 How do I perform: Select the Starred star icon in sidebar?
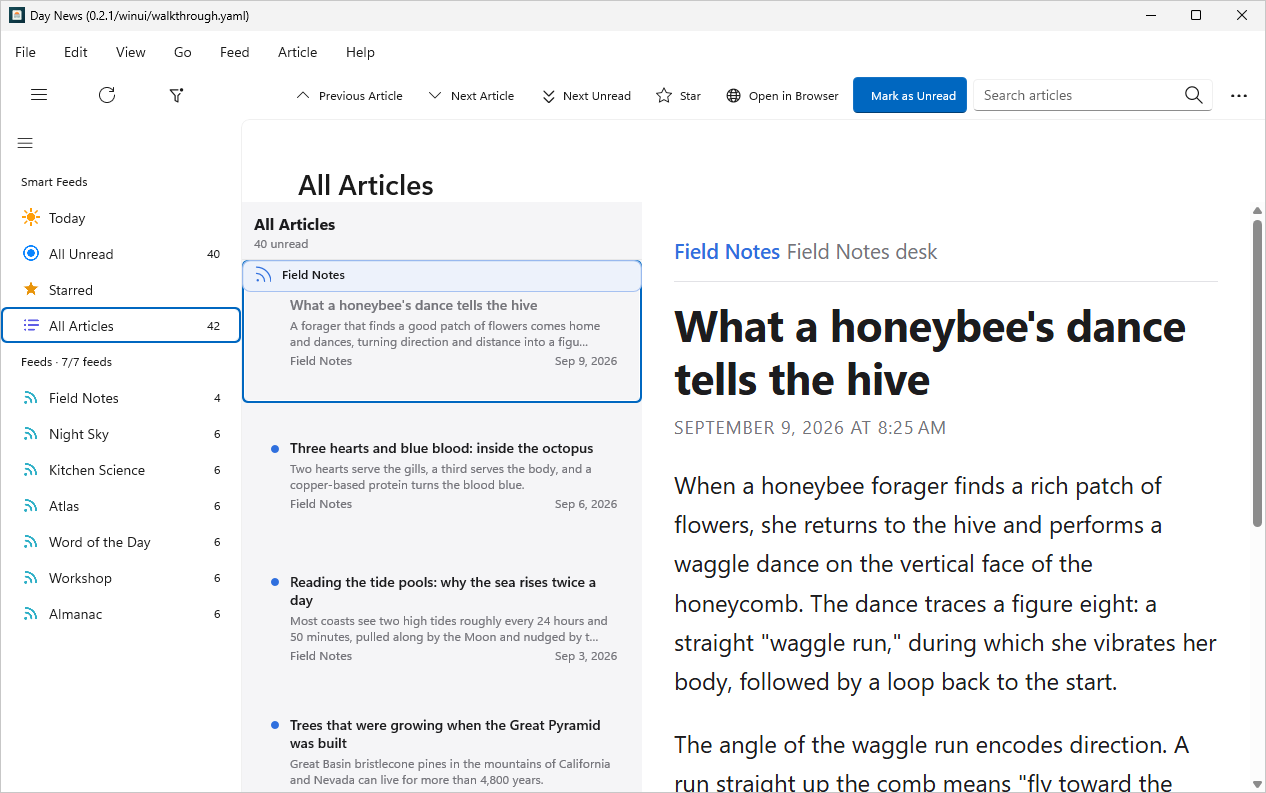[x=30, y=289]
